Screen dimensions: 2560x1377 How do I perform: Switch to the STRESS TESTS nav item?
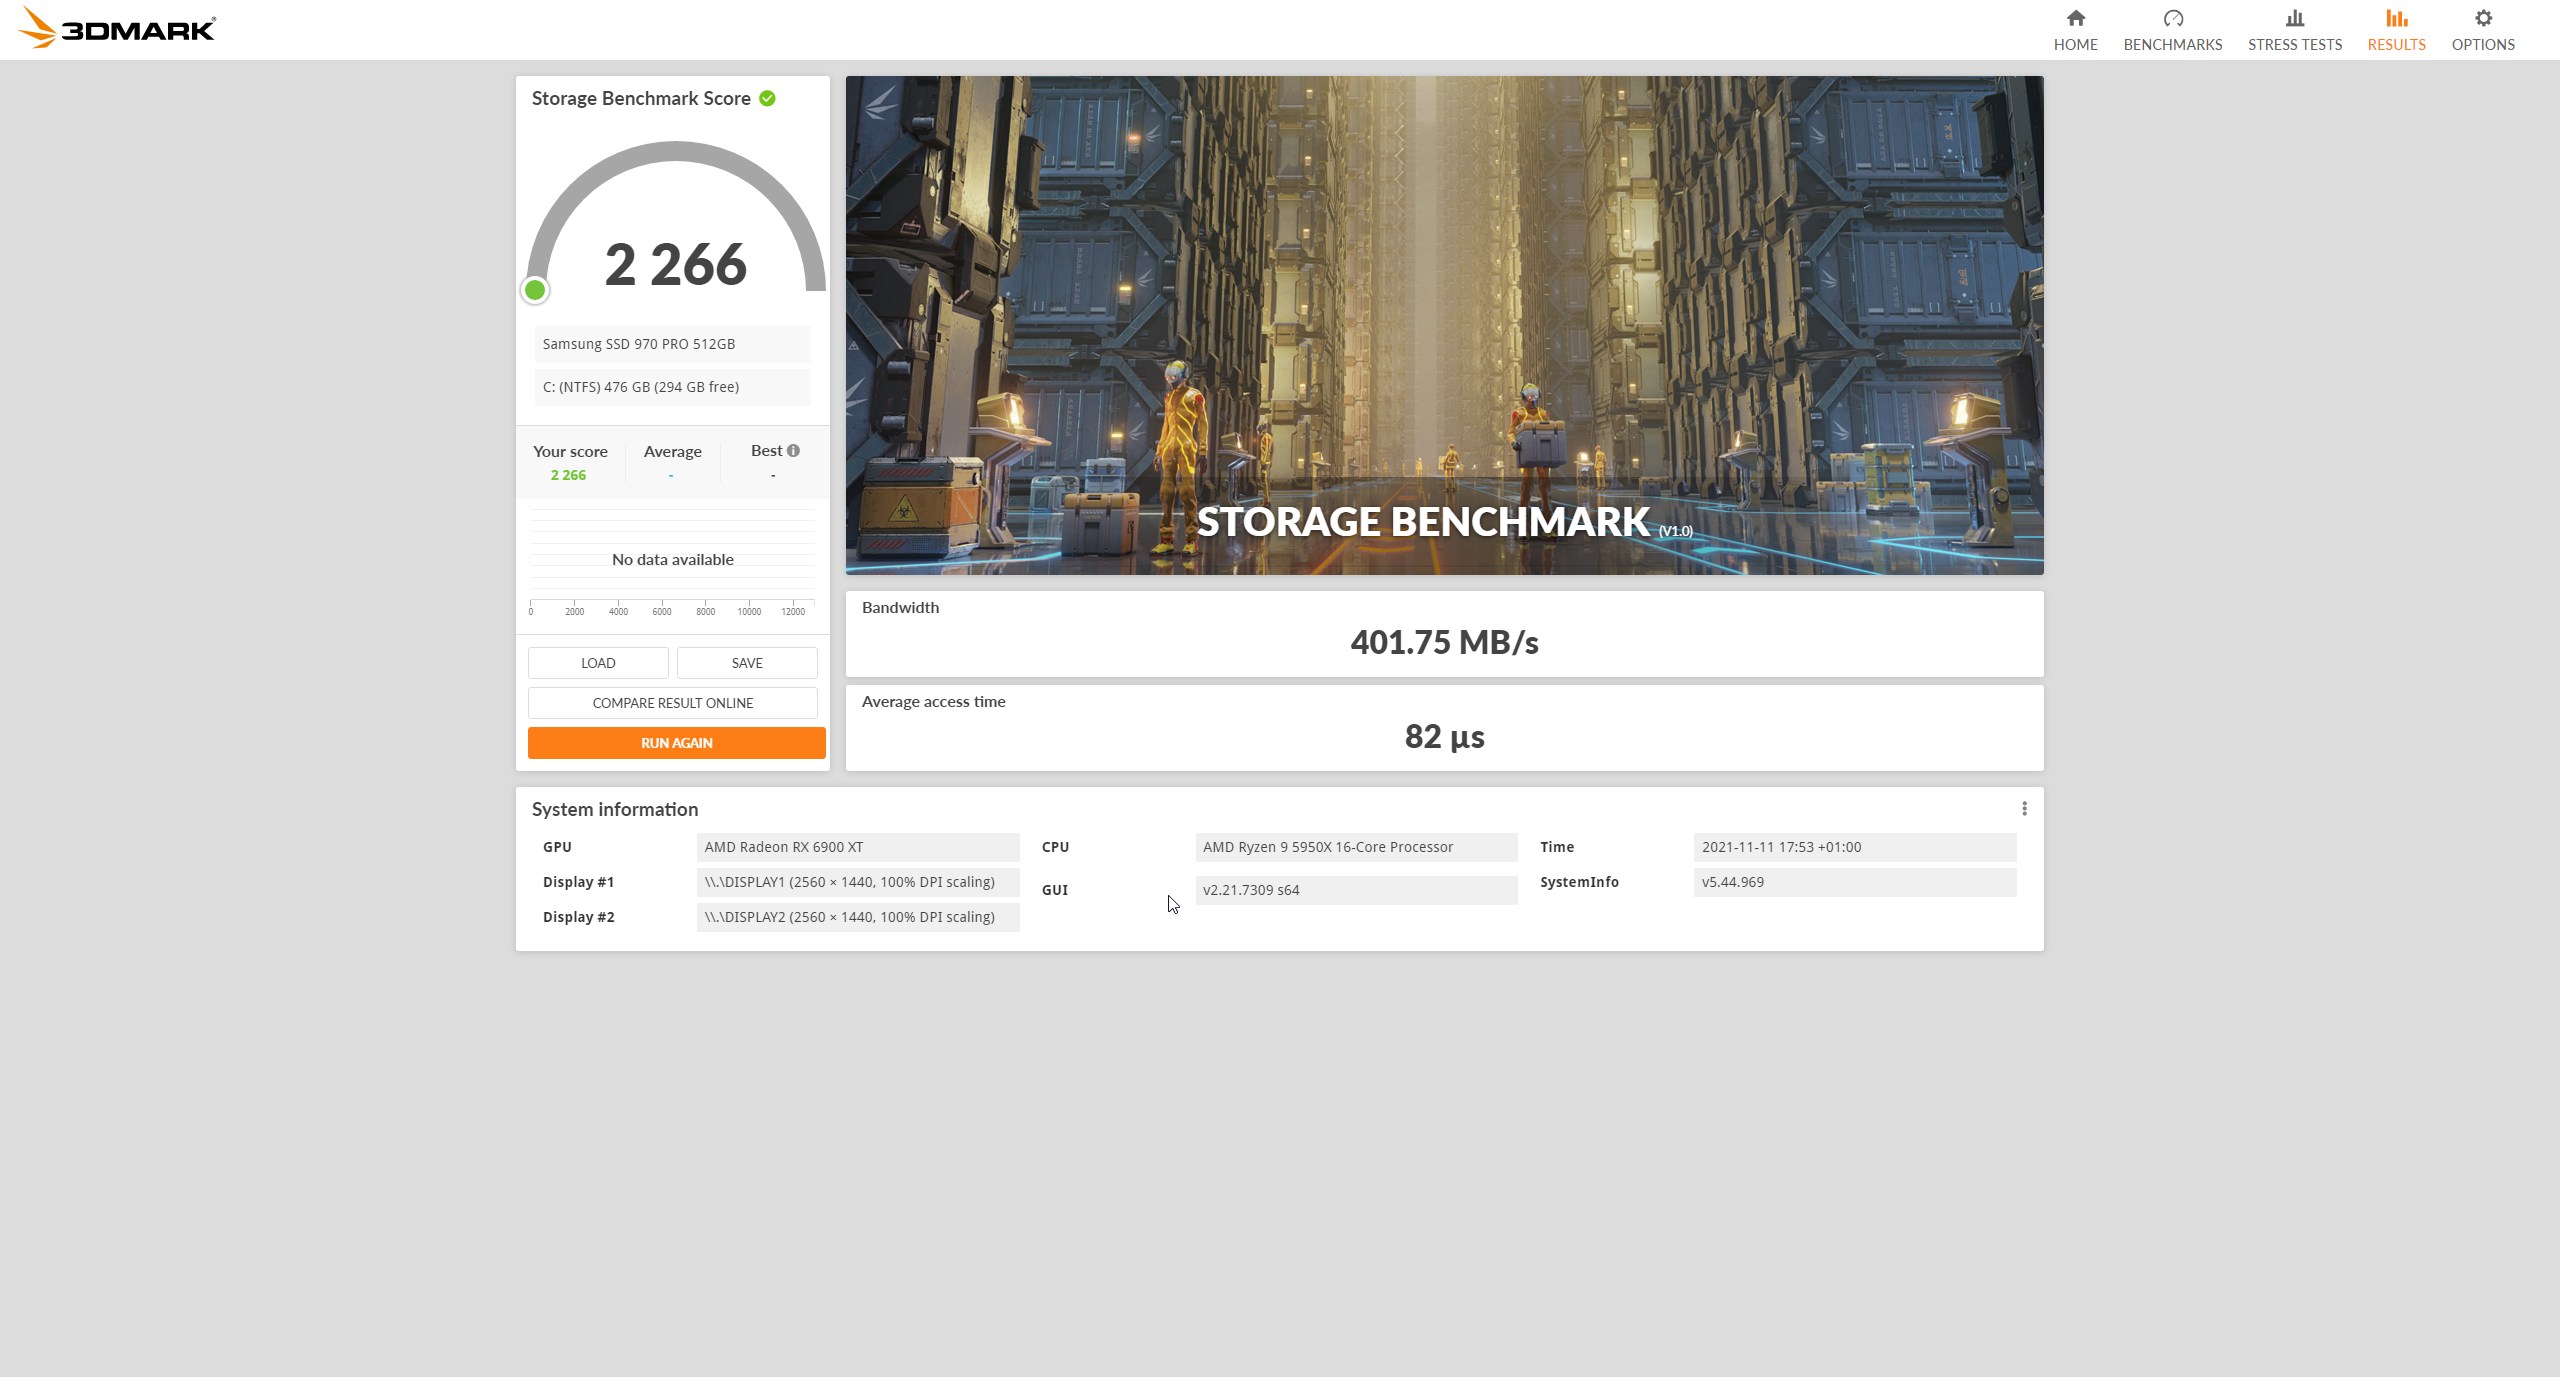(x=2294, y=44)
